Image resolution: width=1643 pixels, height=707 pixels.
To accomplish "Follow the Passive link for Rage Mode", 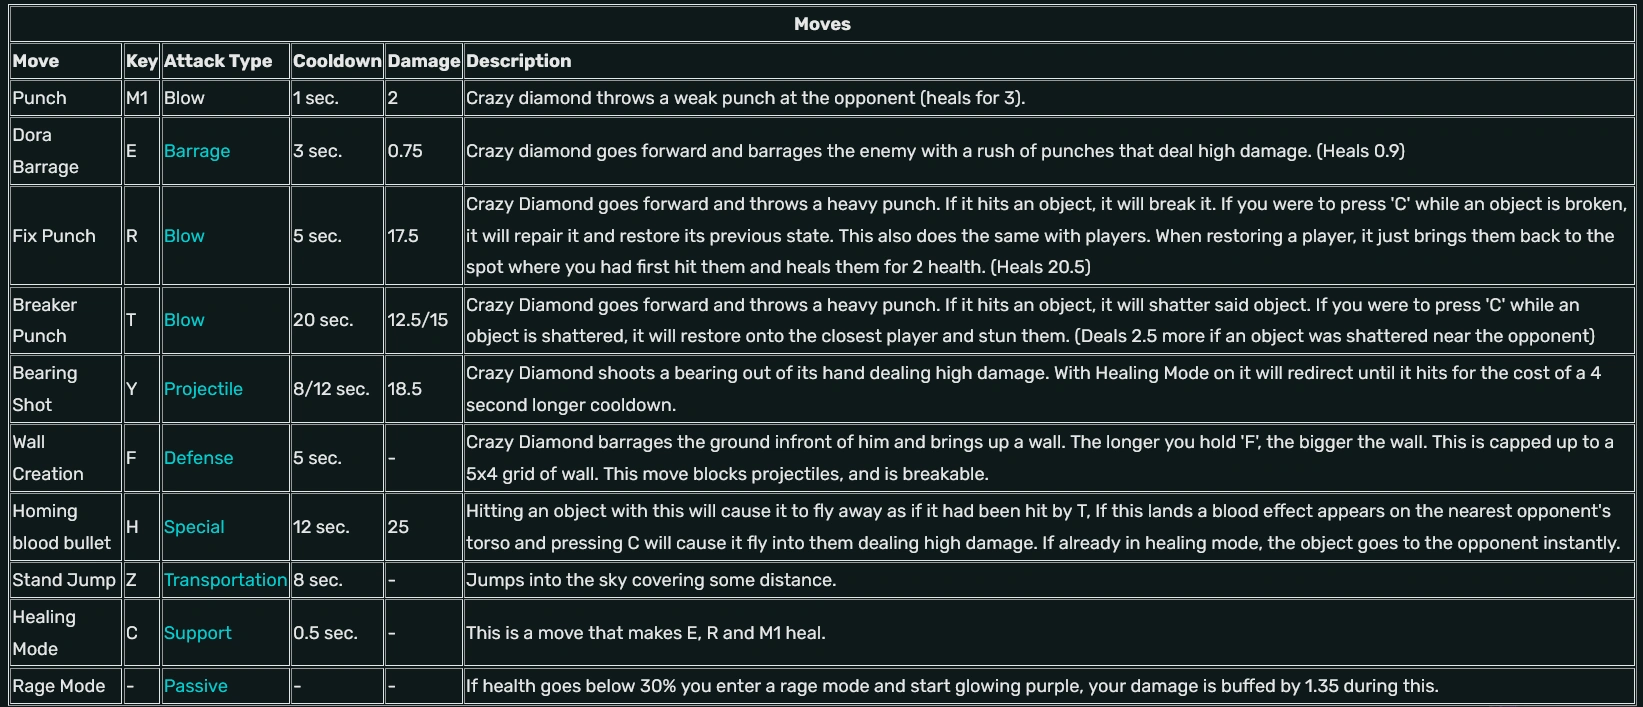I will (x=195, y=686).
